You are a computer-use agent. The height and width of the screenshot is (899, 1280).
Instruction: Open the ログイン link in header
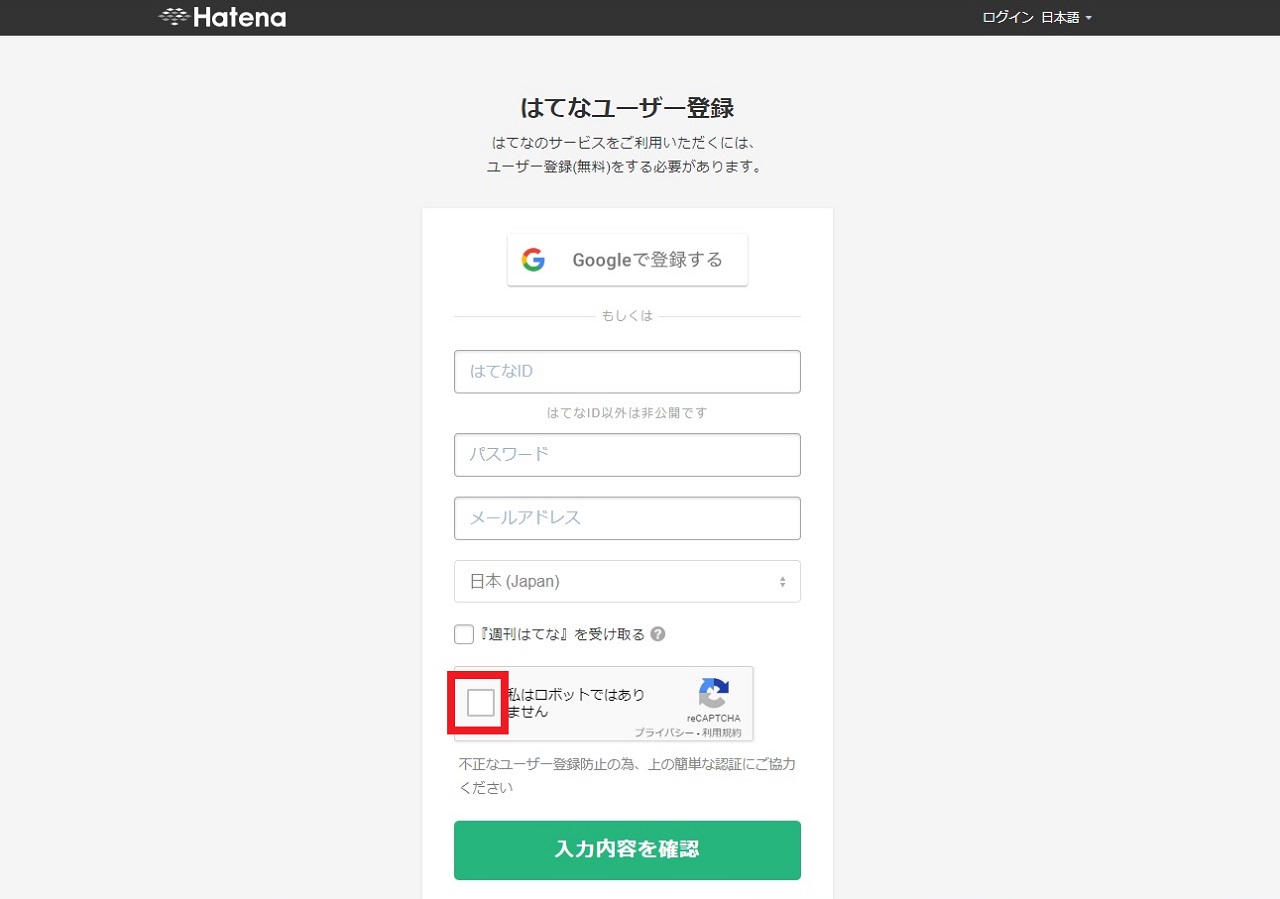pos(1008,17)
